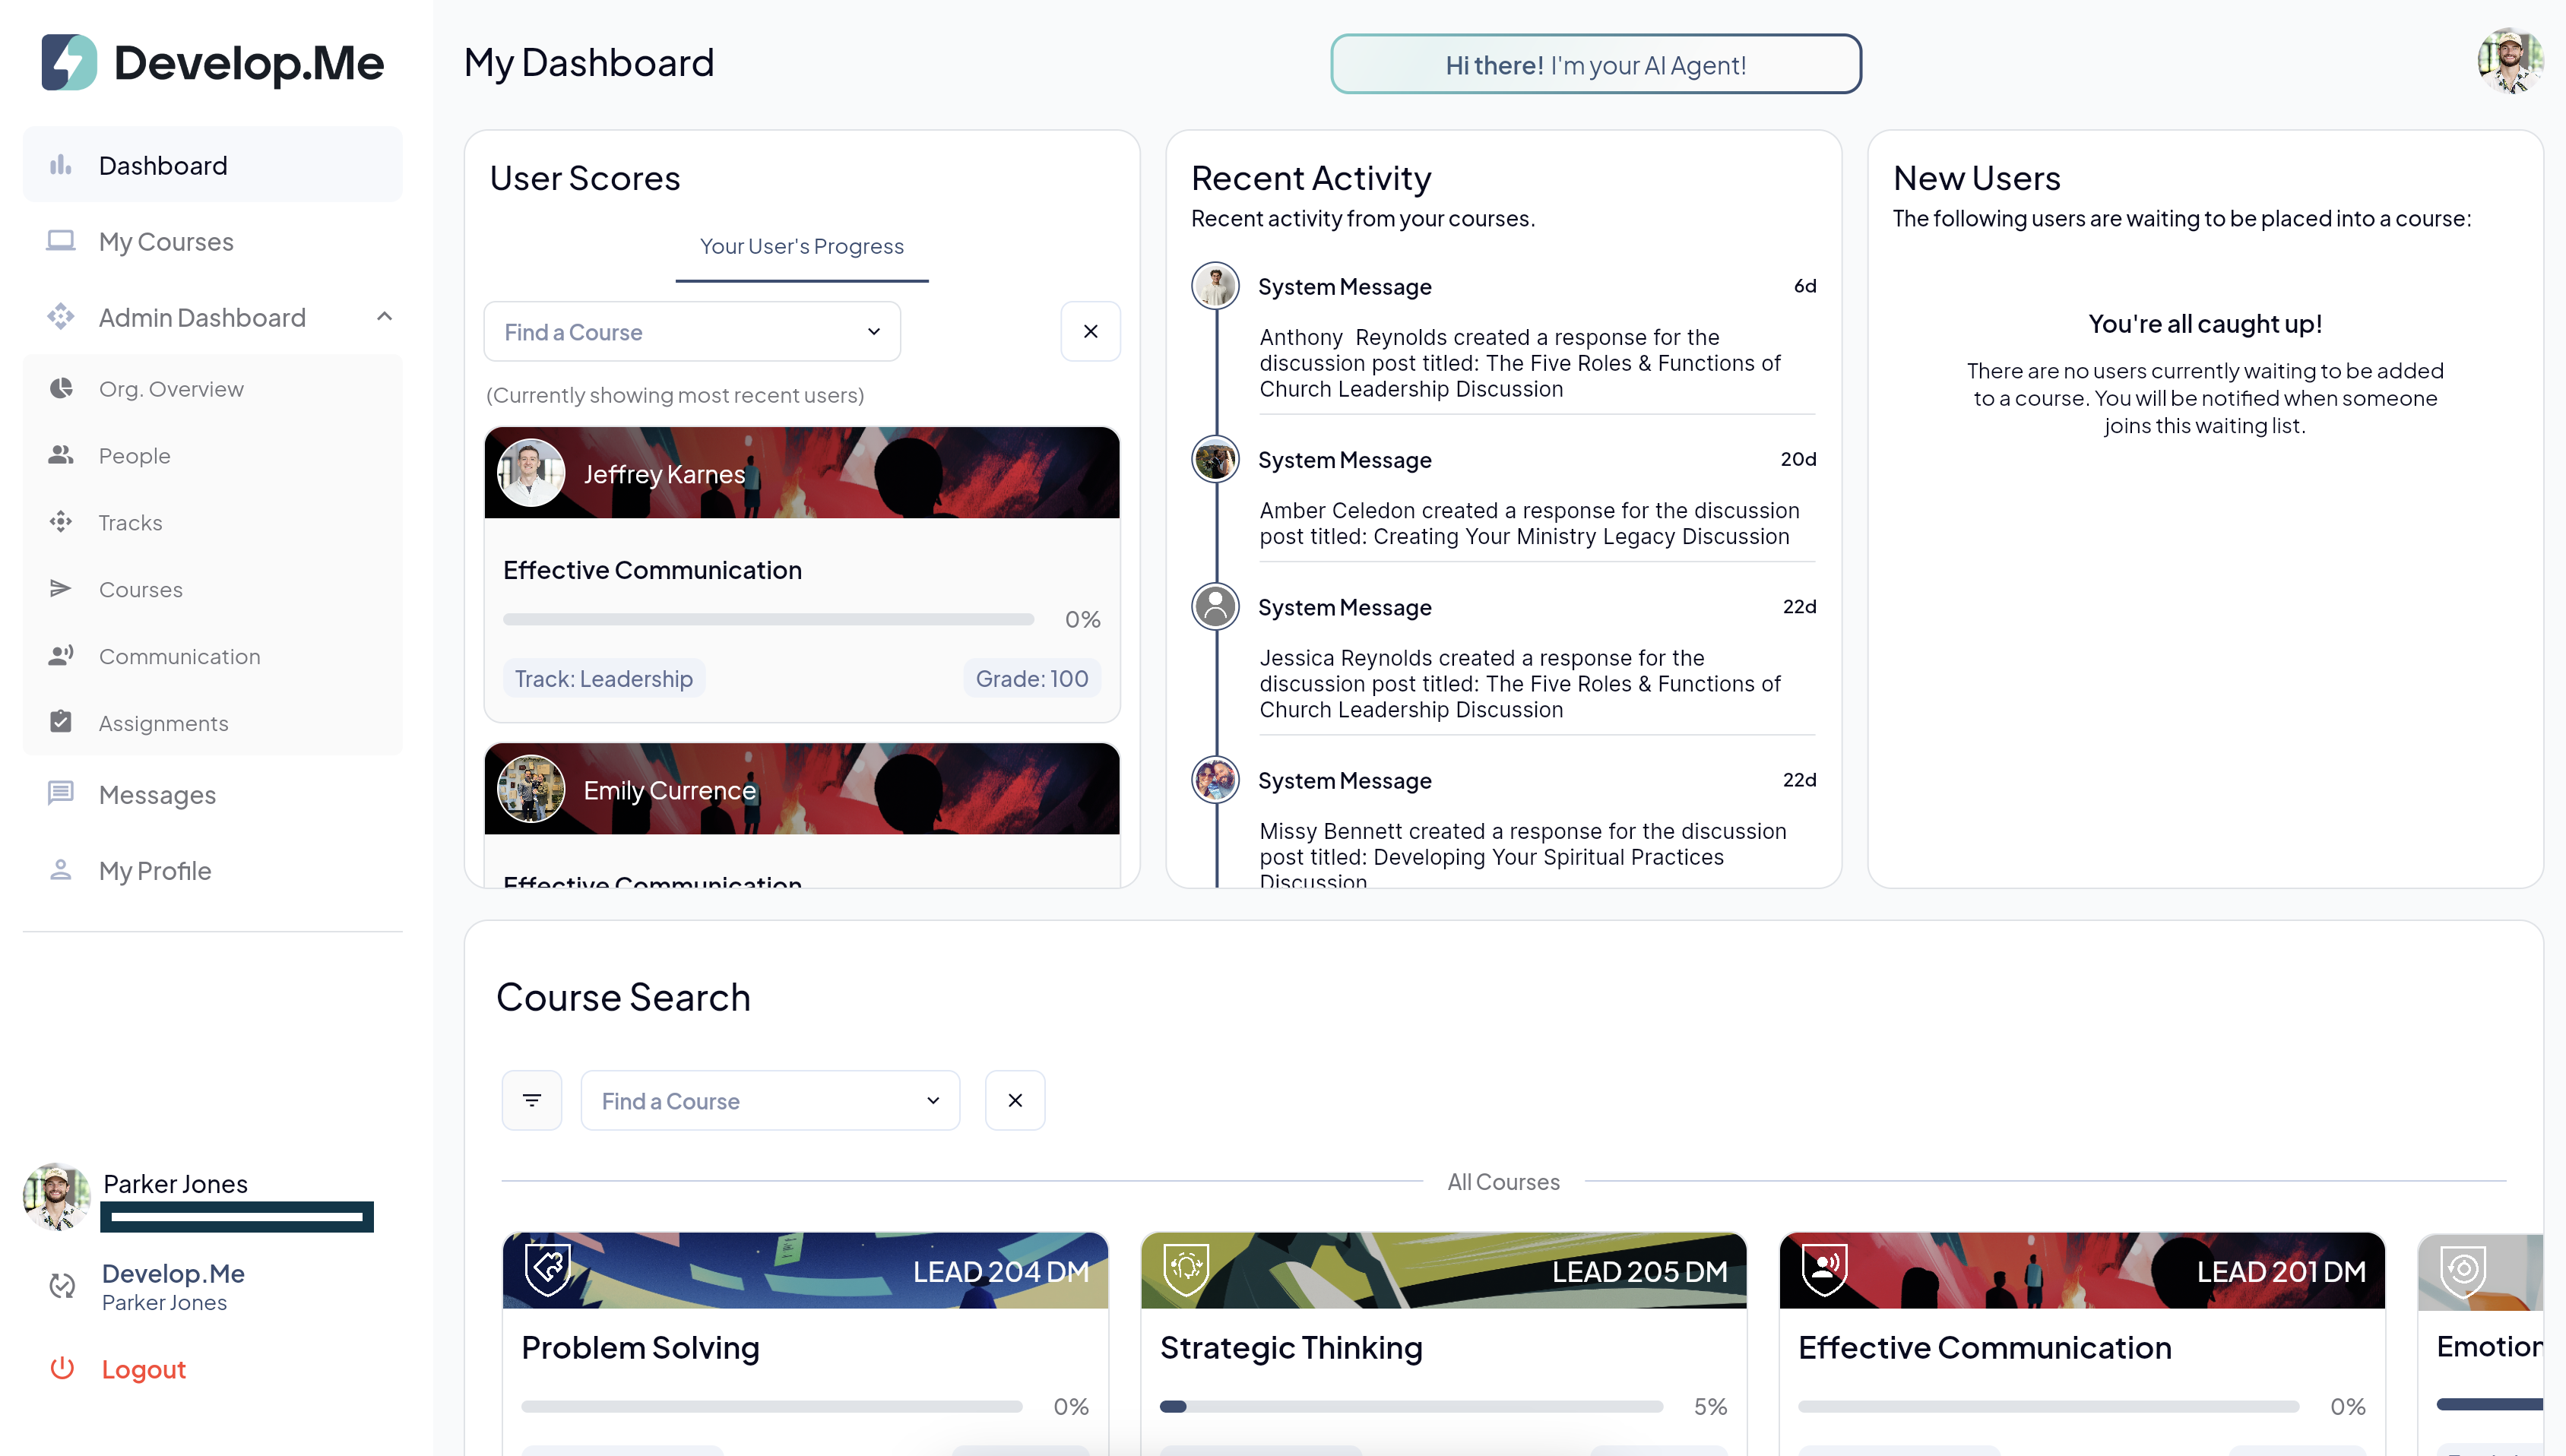Open User Scores Find a Course dropdown

692,331
